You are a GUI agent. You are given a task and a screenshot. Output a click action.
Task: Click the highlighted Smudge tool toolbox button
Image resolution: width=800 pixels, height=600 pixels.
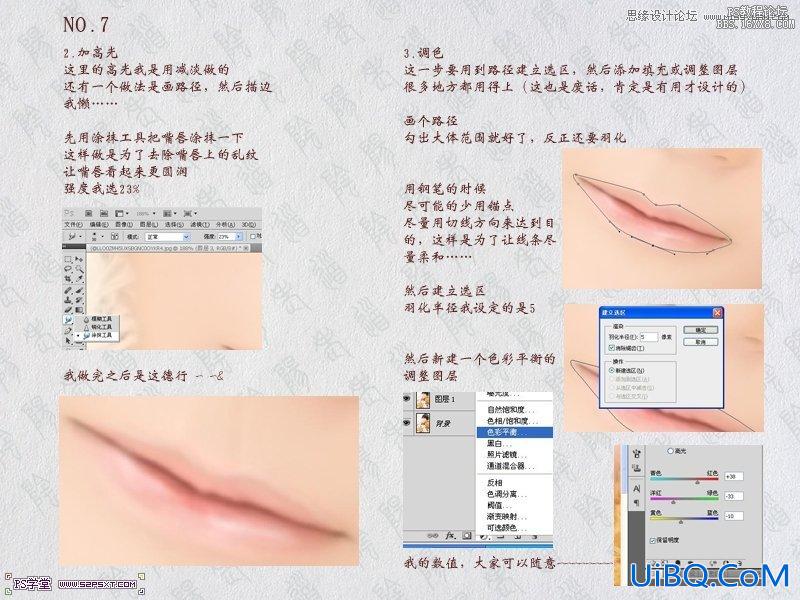pyautogui.click(x=68, y=319)
